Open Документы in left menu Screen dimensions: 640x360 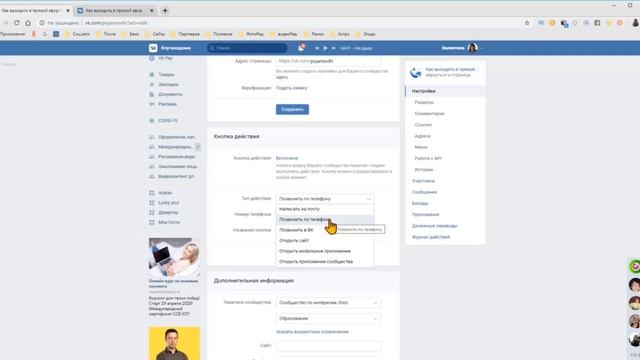point(170,94)
